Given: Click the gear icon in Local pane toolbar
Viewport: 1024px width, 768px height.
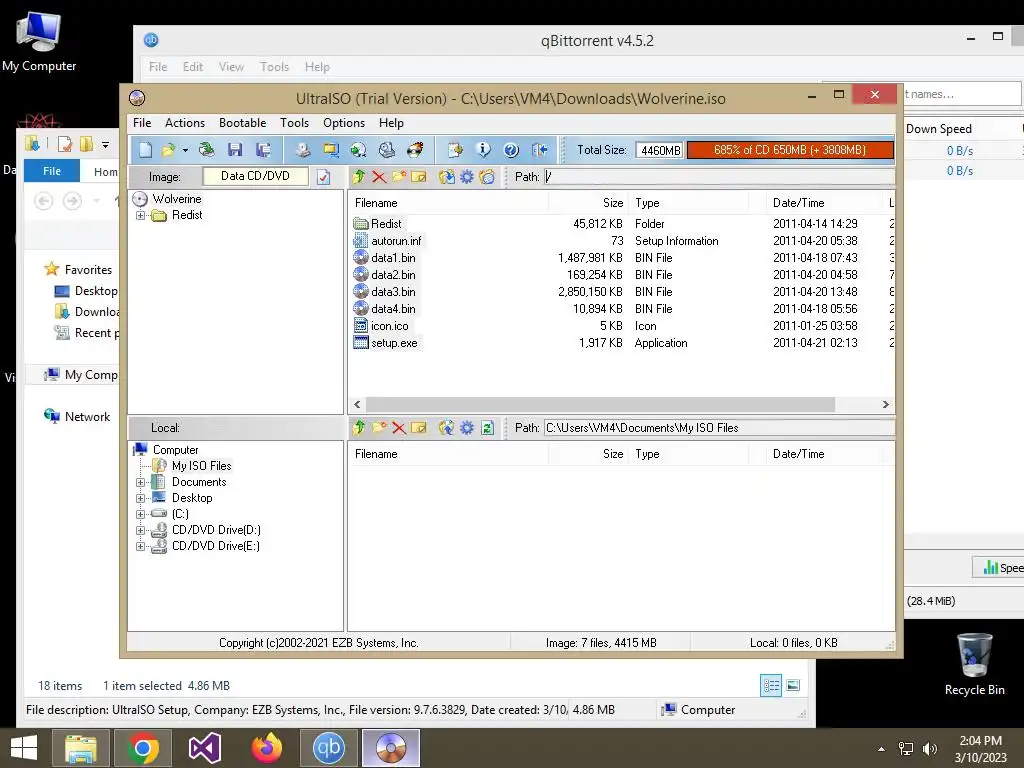Looking at the screenshot, I should (x=466, y=428).
